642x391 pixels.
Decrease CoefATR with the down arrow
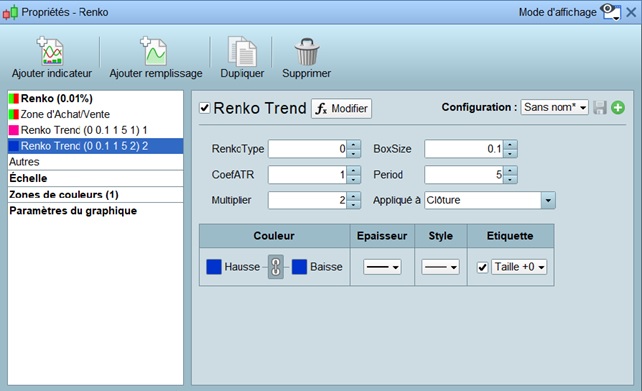[353, 179]
